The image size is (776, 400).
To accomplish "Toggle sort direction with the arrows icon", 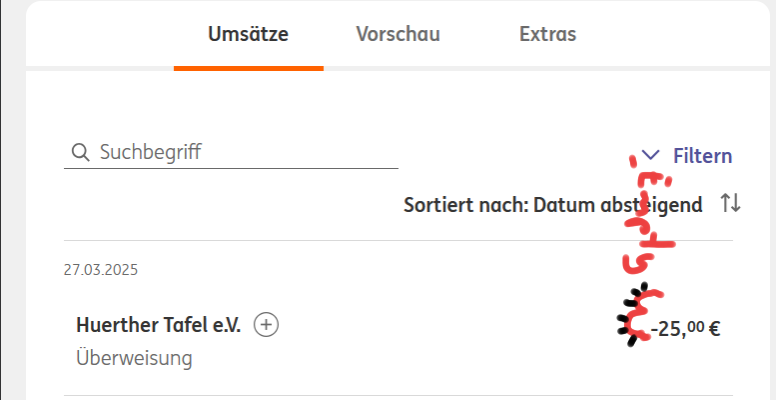I will click(731, 204).
